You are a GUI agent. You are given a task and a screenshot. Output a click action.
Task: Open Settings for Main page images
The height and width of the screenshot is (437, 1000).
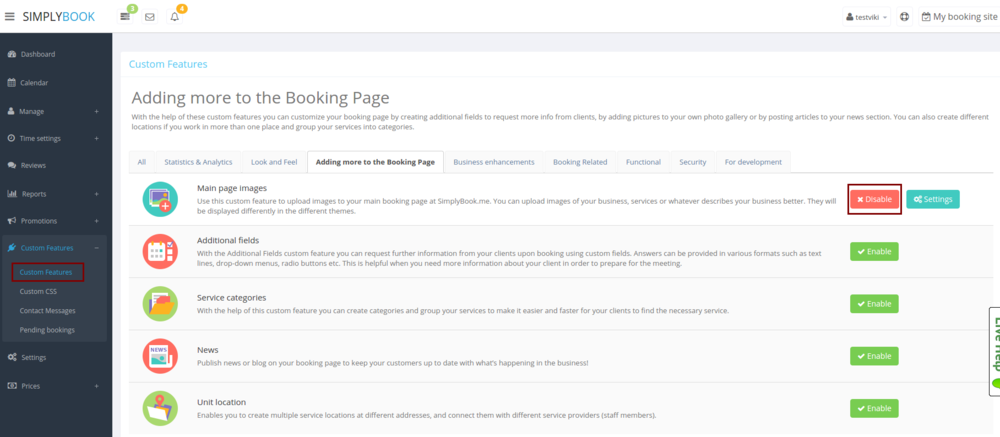(x=932, y=199)
